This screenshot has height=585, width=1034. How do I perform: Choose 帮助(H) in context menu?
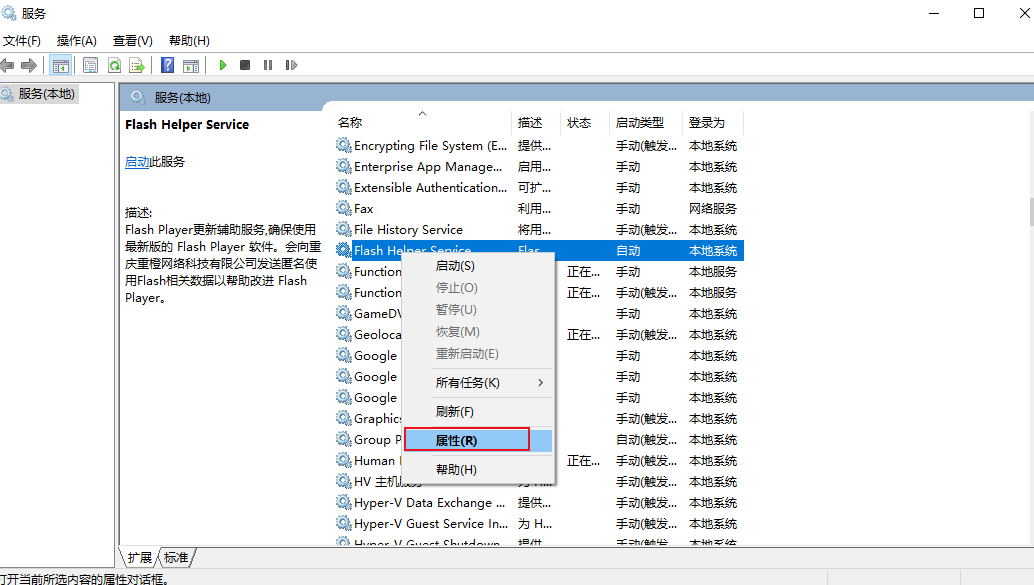478,470
